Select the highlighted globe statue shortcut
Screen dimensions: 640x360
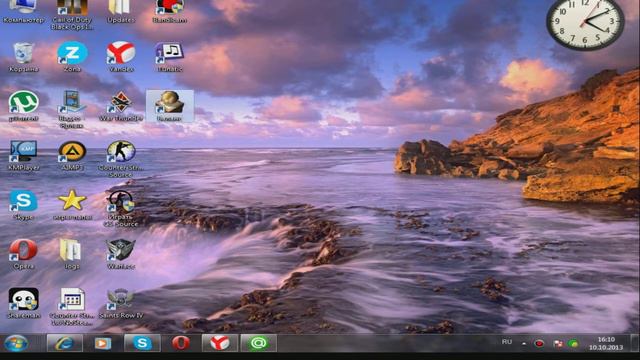tap(170, 106)
